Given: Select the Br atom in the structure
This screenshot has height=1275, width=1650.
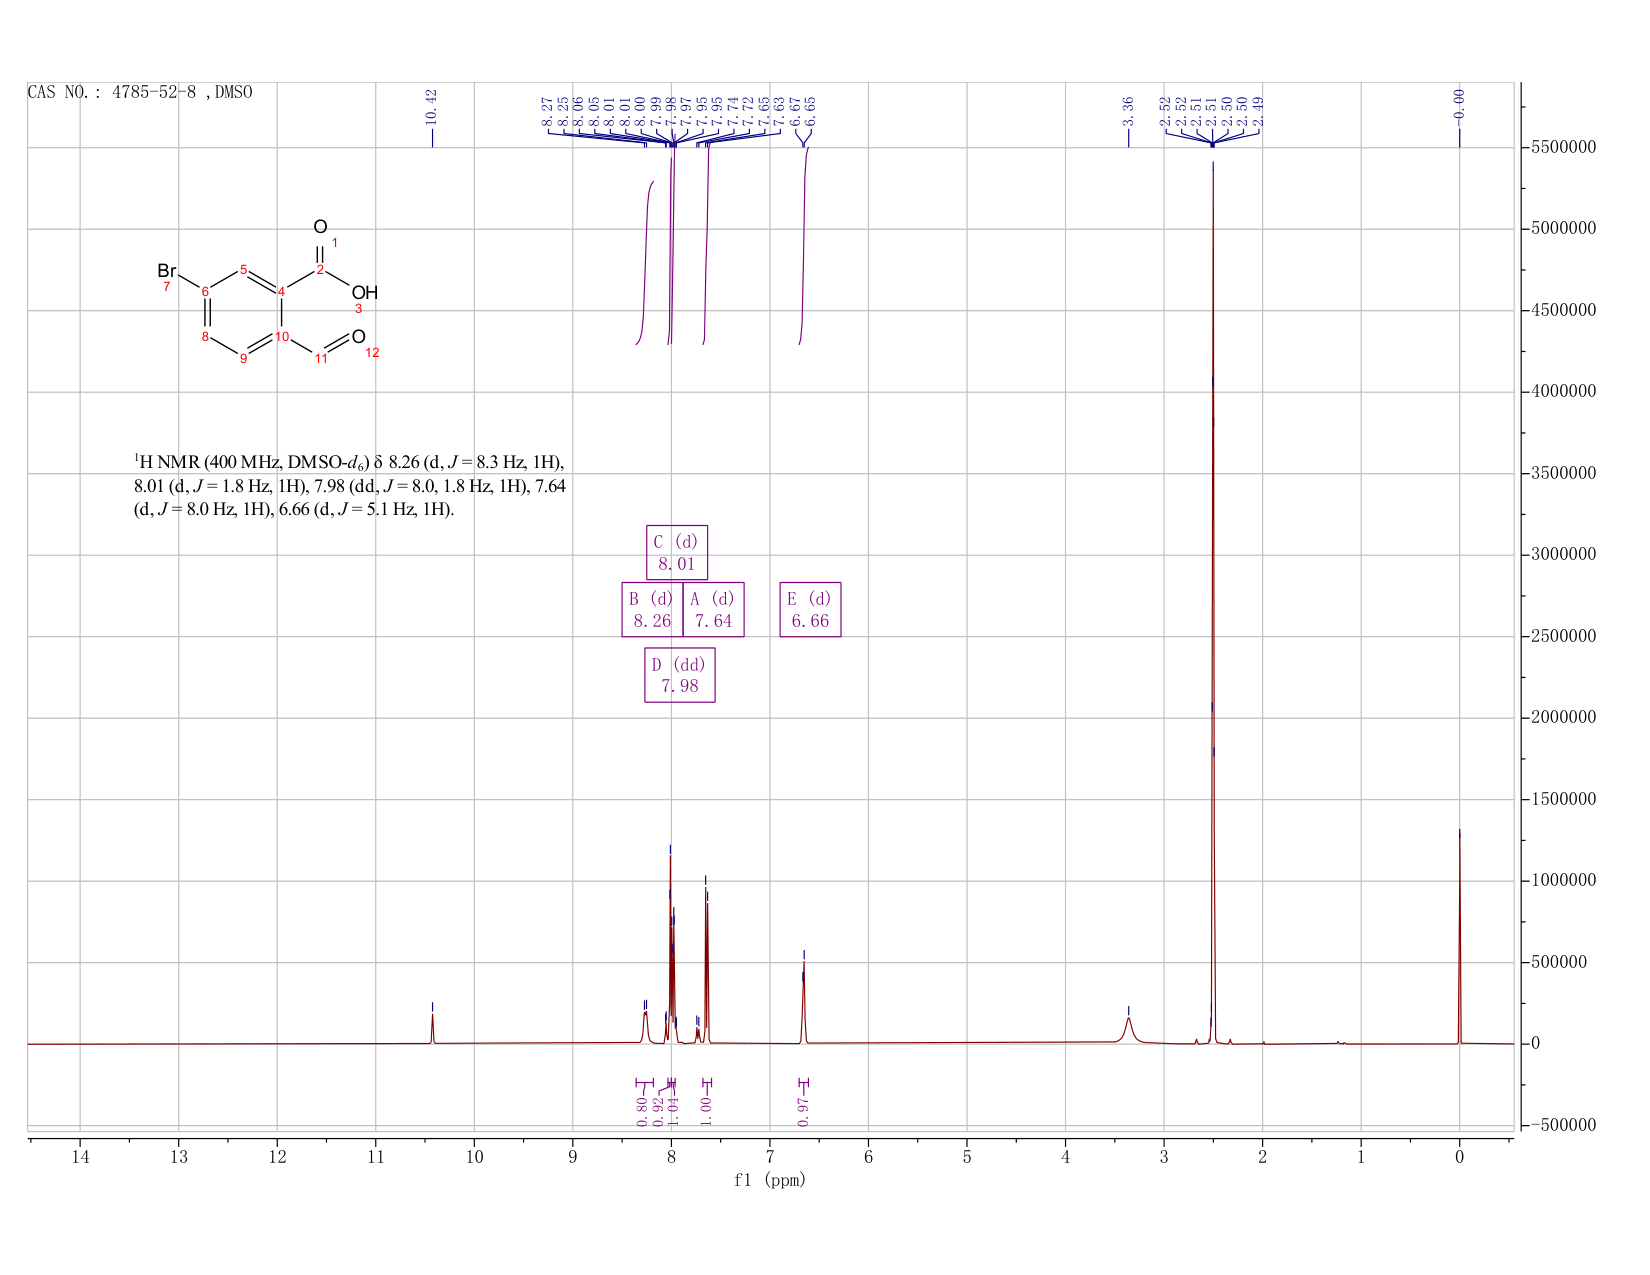Looking at the screenshot, I should [167, 271].
